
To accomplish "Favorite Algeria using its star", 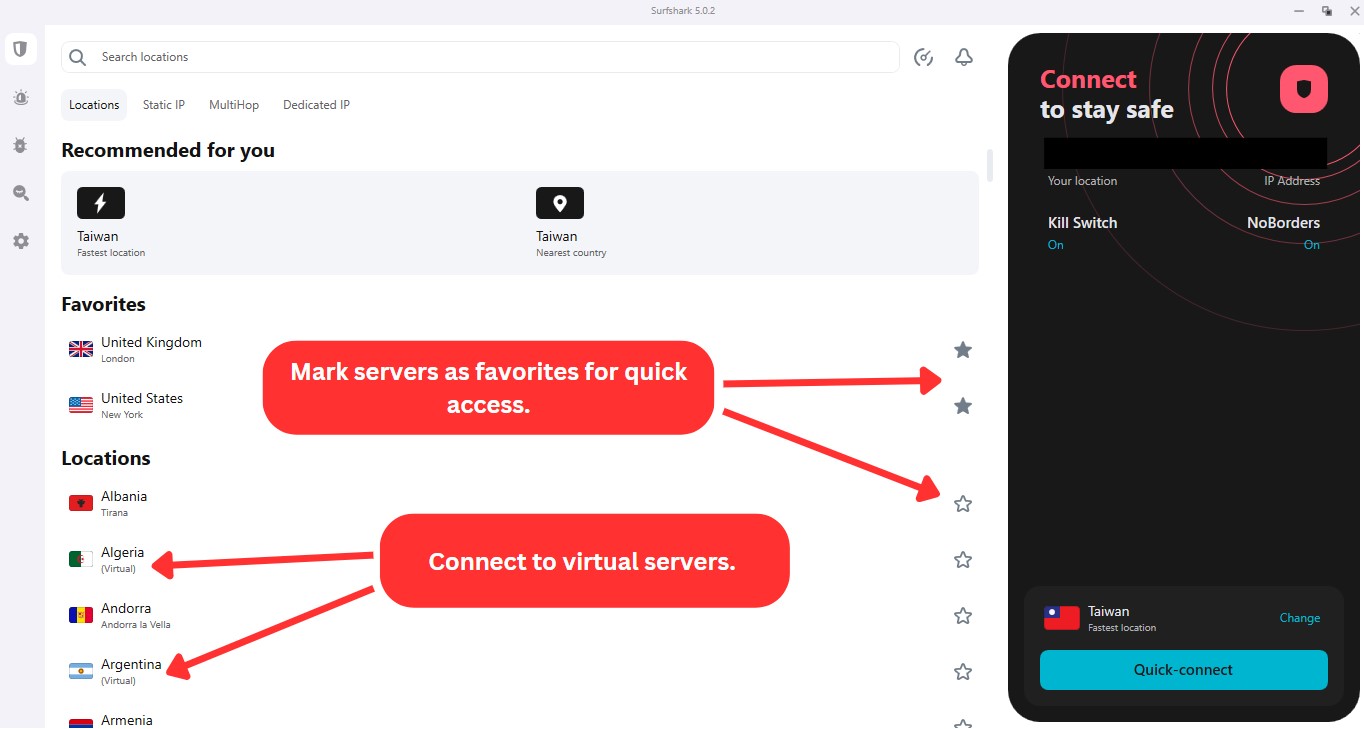I will 963,559.
